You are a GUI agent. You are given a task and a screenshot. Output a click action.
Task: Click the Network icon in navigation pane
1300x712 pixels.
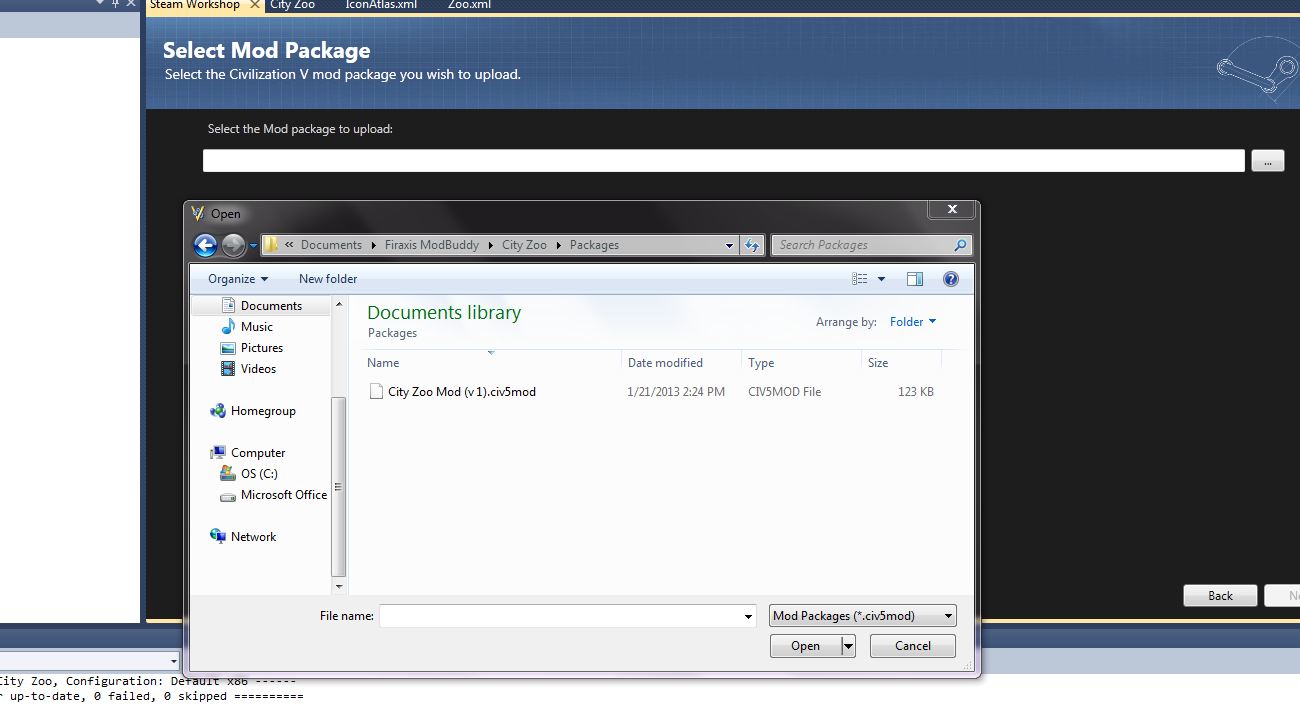tap(218, 537)
